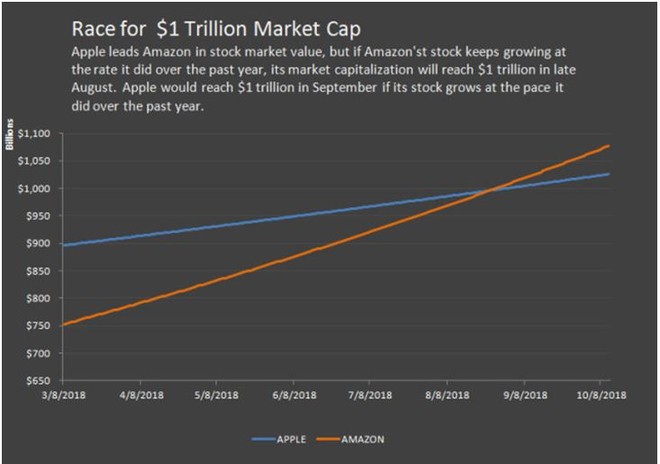Click the $1,100 value axis label
This screenshot has width=660, height=464.
pos(34,133)
